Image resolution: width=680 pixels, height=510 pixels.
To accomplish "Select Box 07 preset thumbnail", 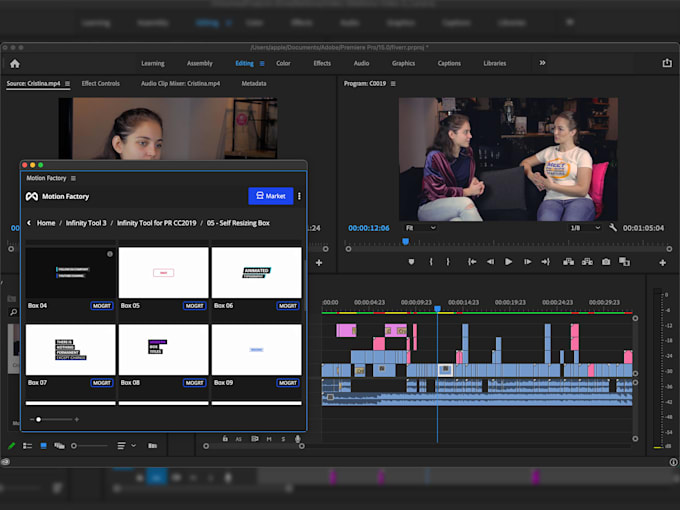I will [x=70, y=350].
